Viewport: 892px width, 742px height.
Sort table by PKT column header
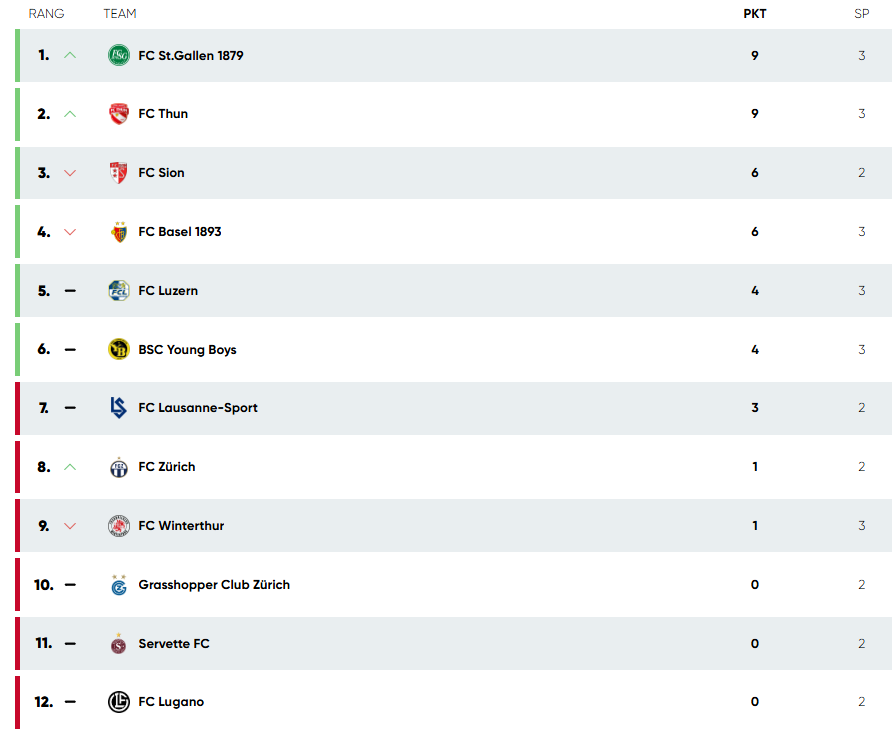click(754, 14)
